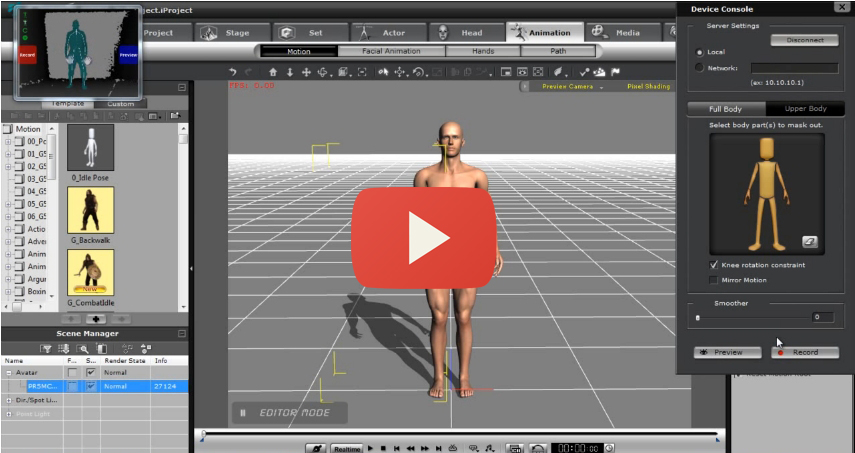Image resolution: width=855 pixels, height=453 pixels.
Task: Expand the 00_Pose motion folder
Action: (8, 142)
